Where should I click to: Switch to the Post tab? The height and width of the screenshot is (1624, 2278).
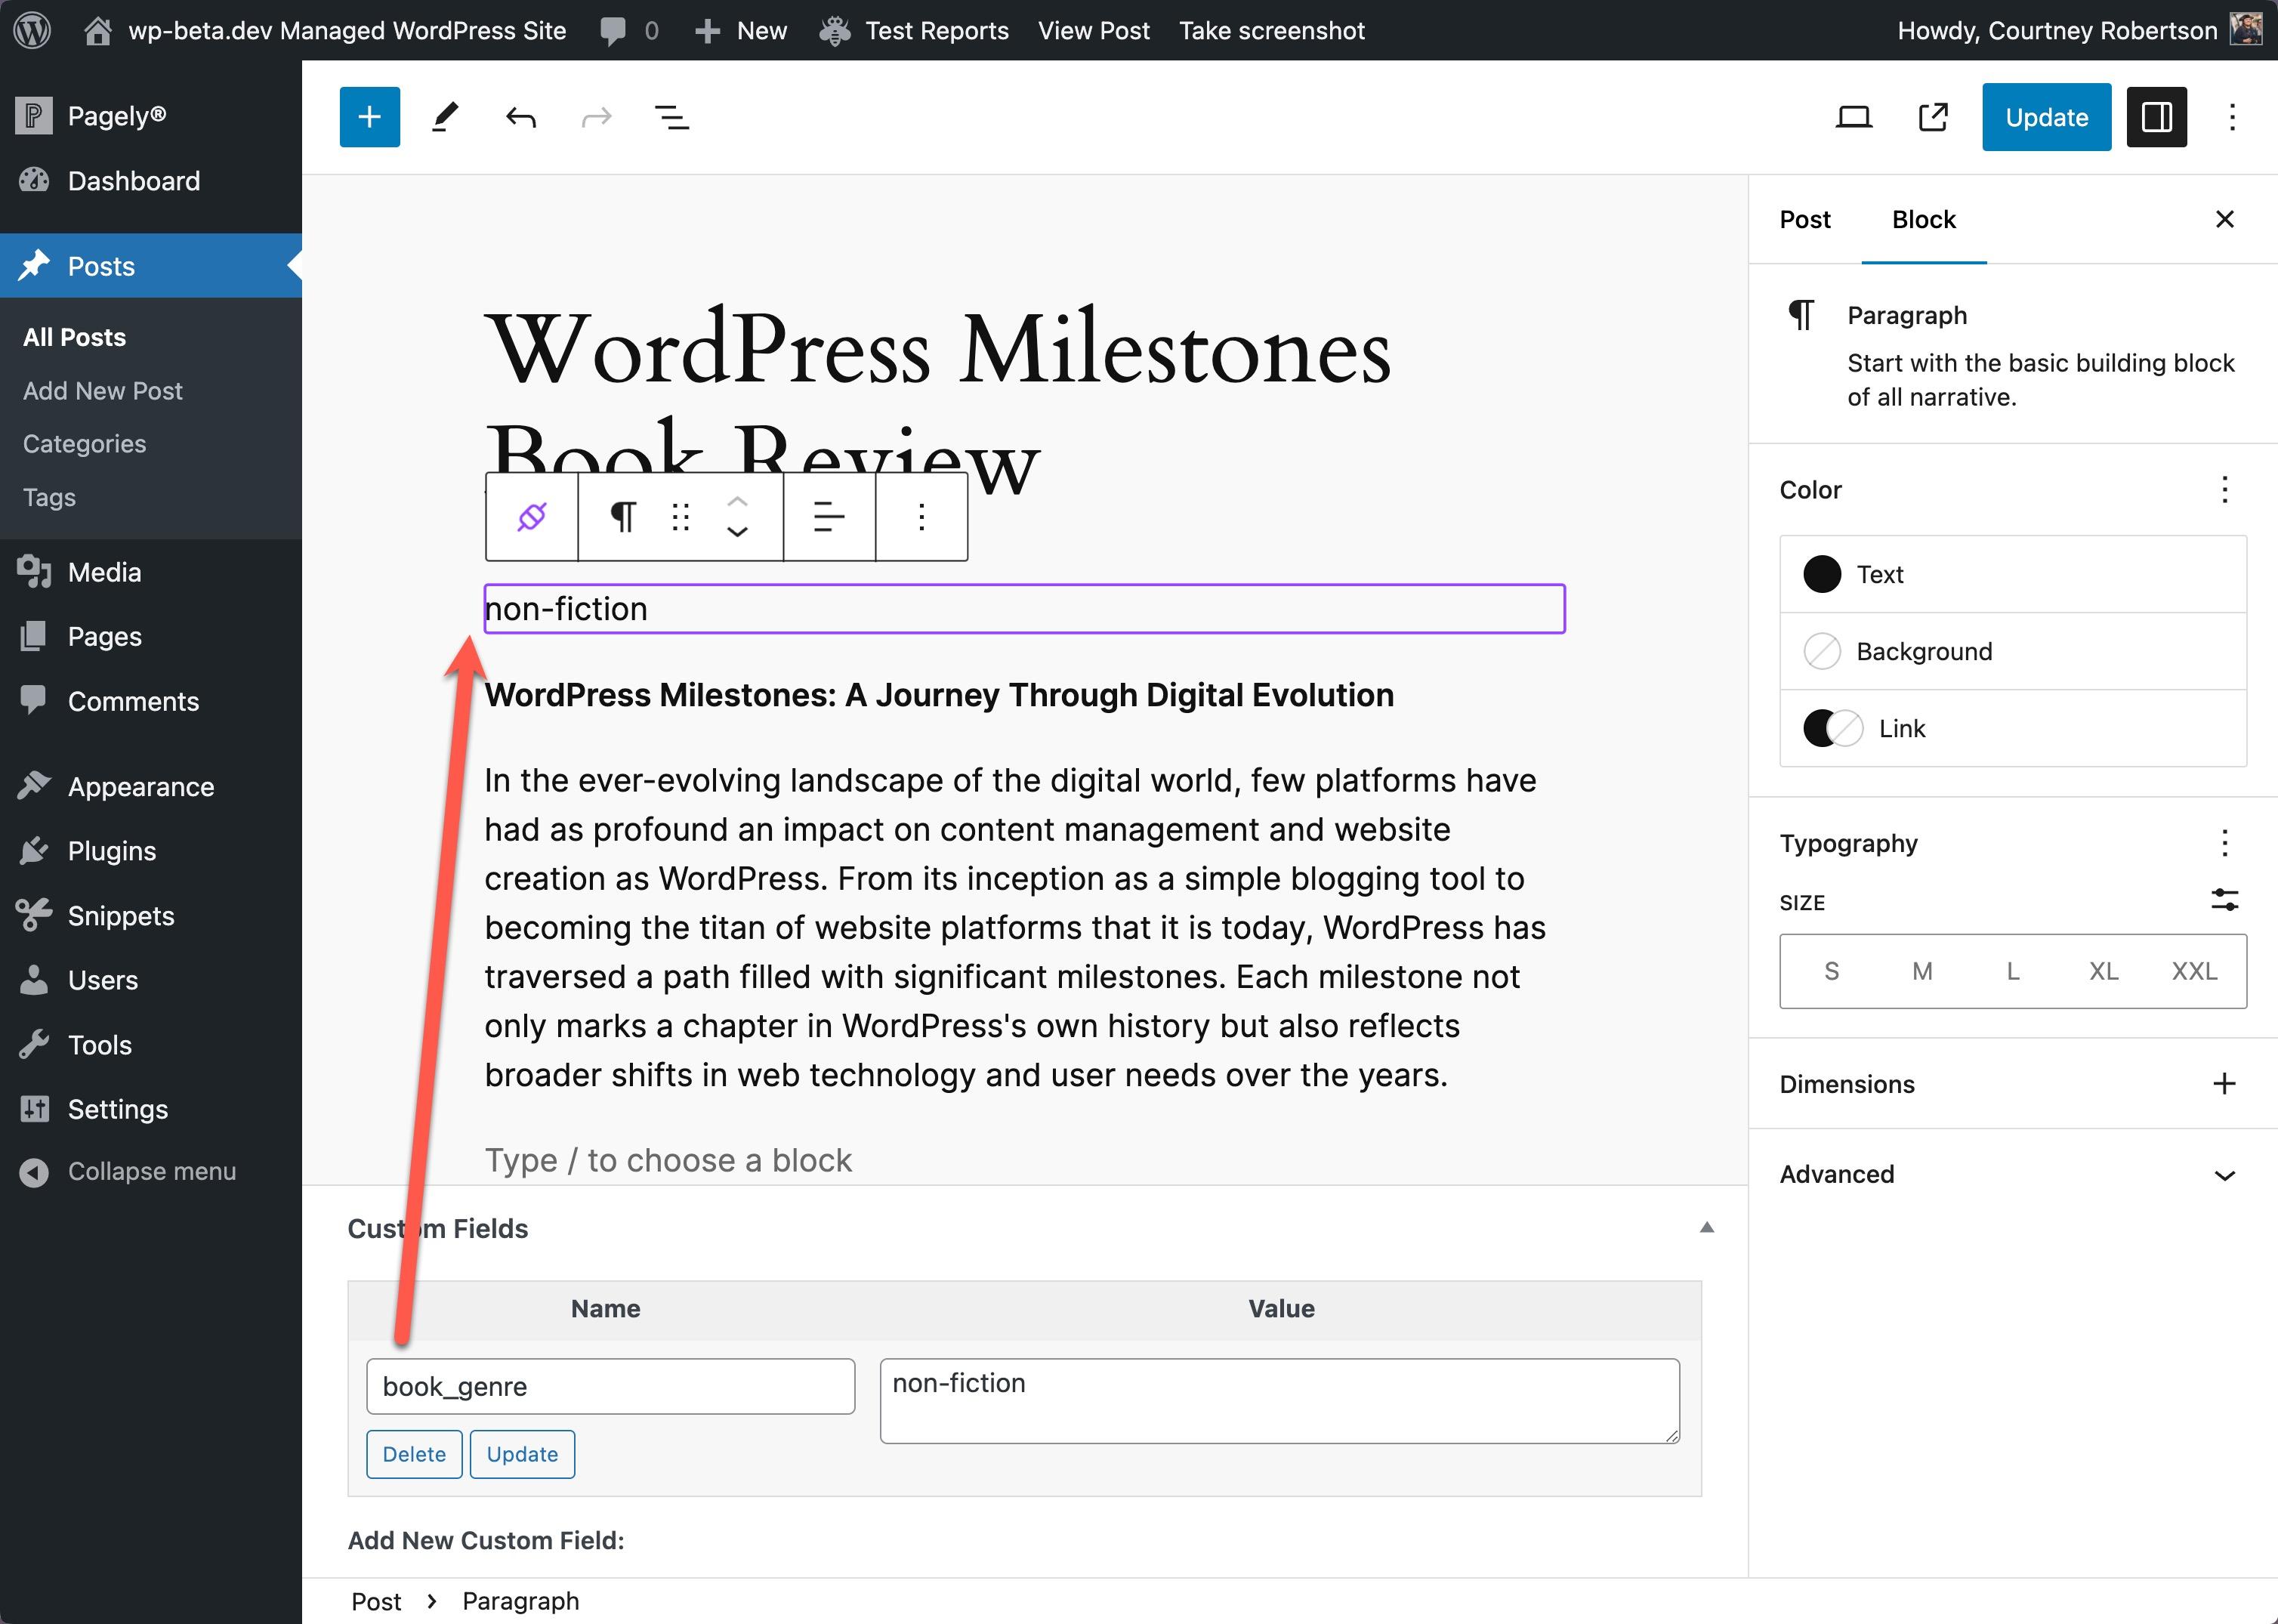[1804, 220]
